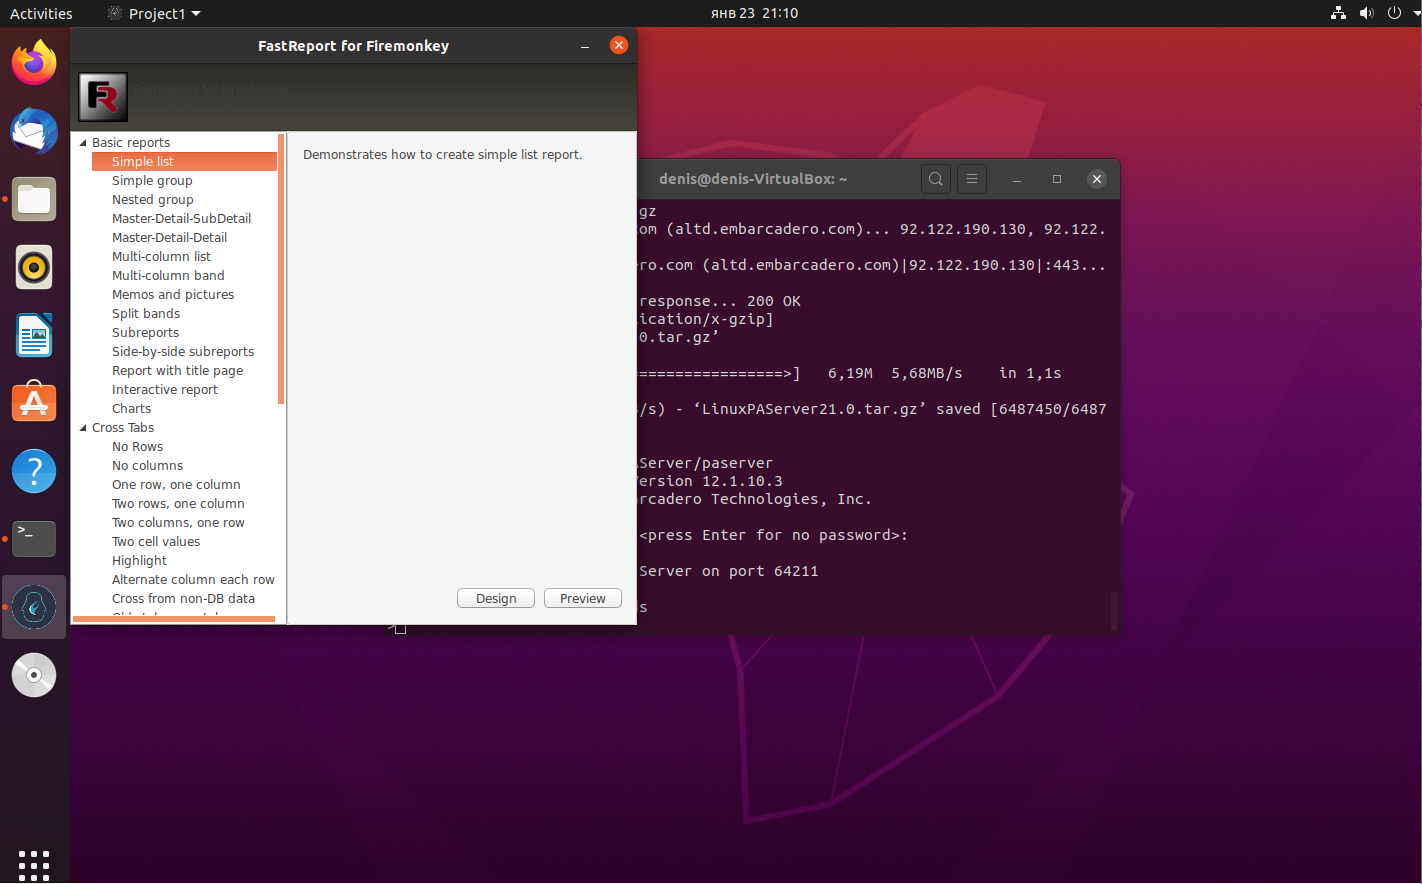
Task: Open Firefox from the dock
Action: pos(34,63)
